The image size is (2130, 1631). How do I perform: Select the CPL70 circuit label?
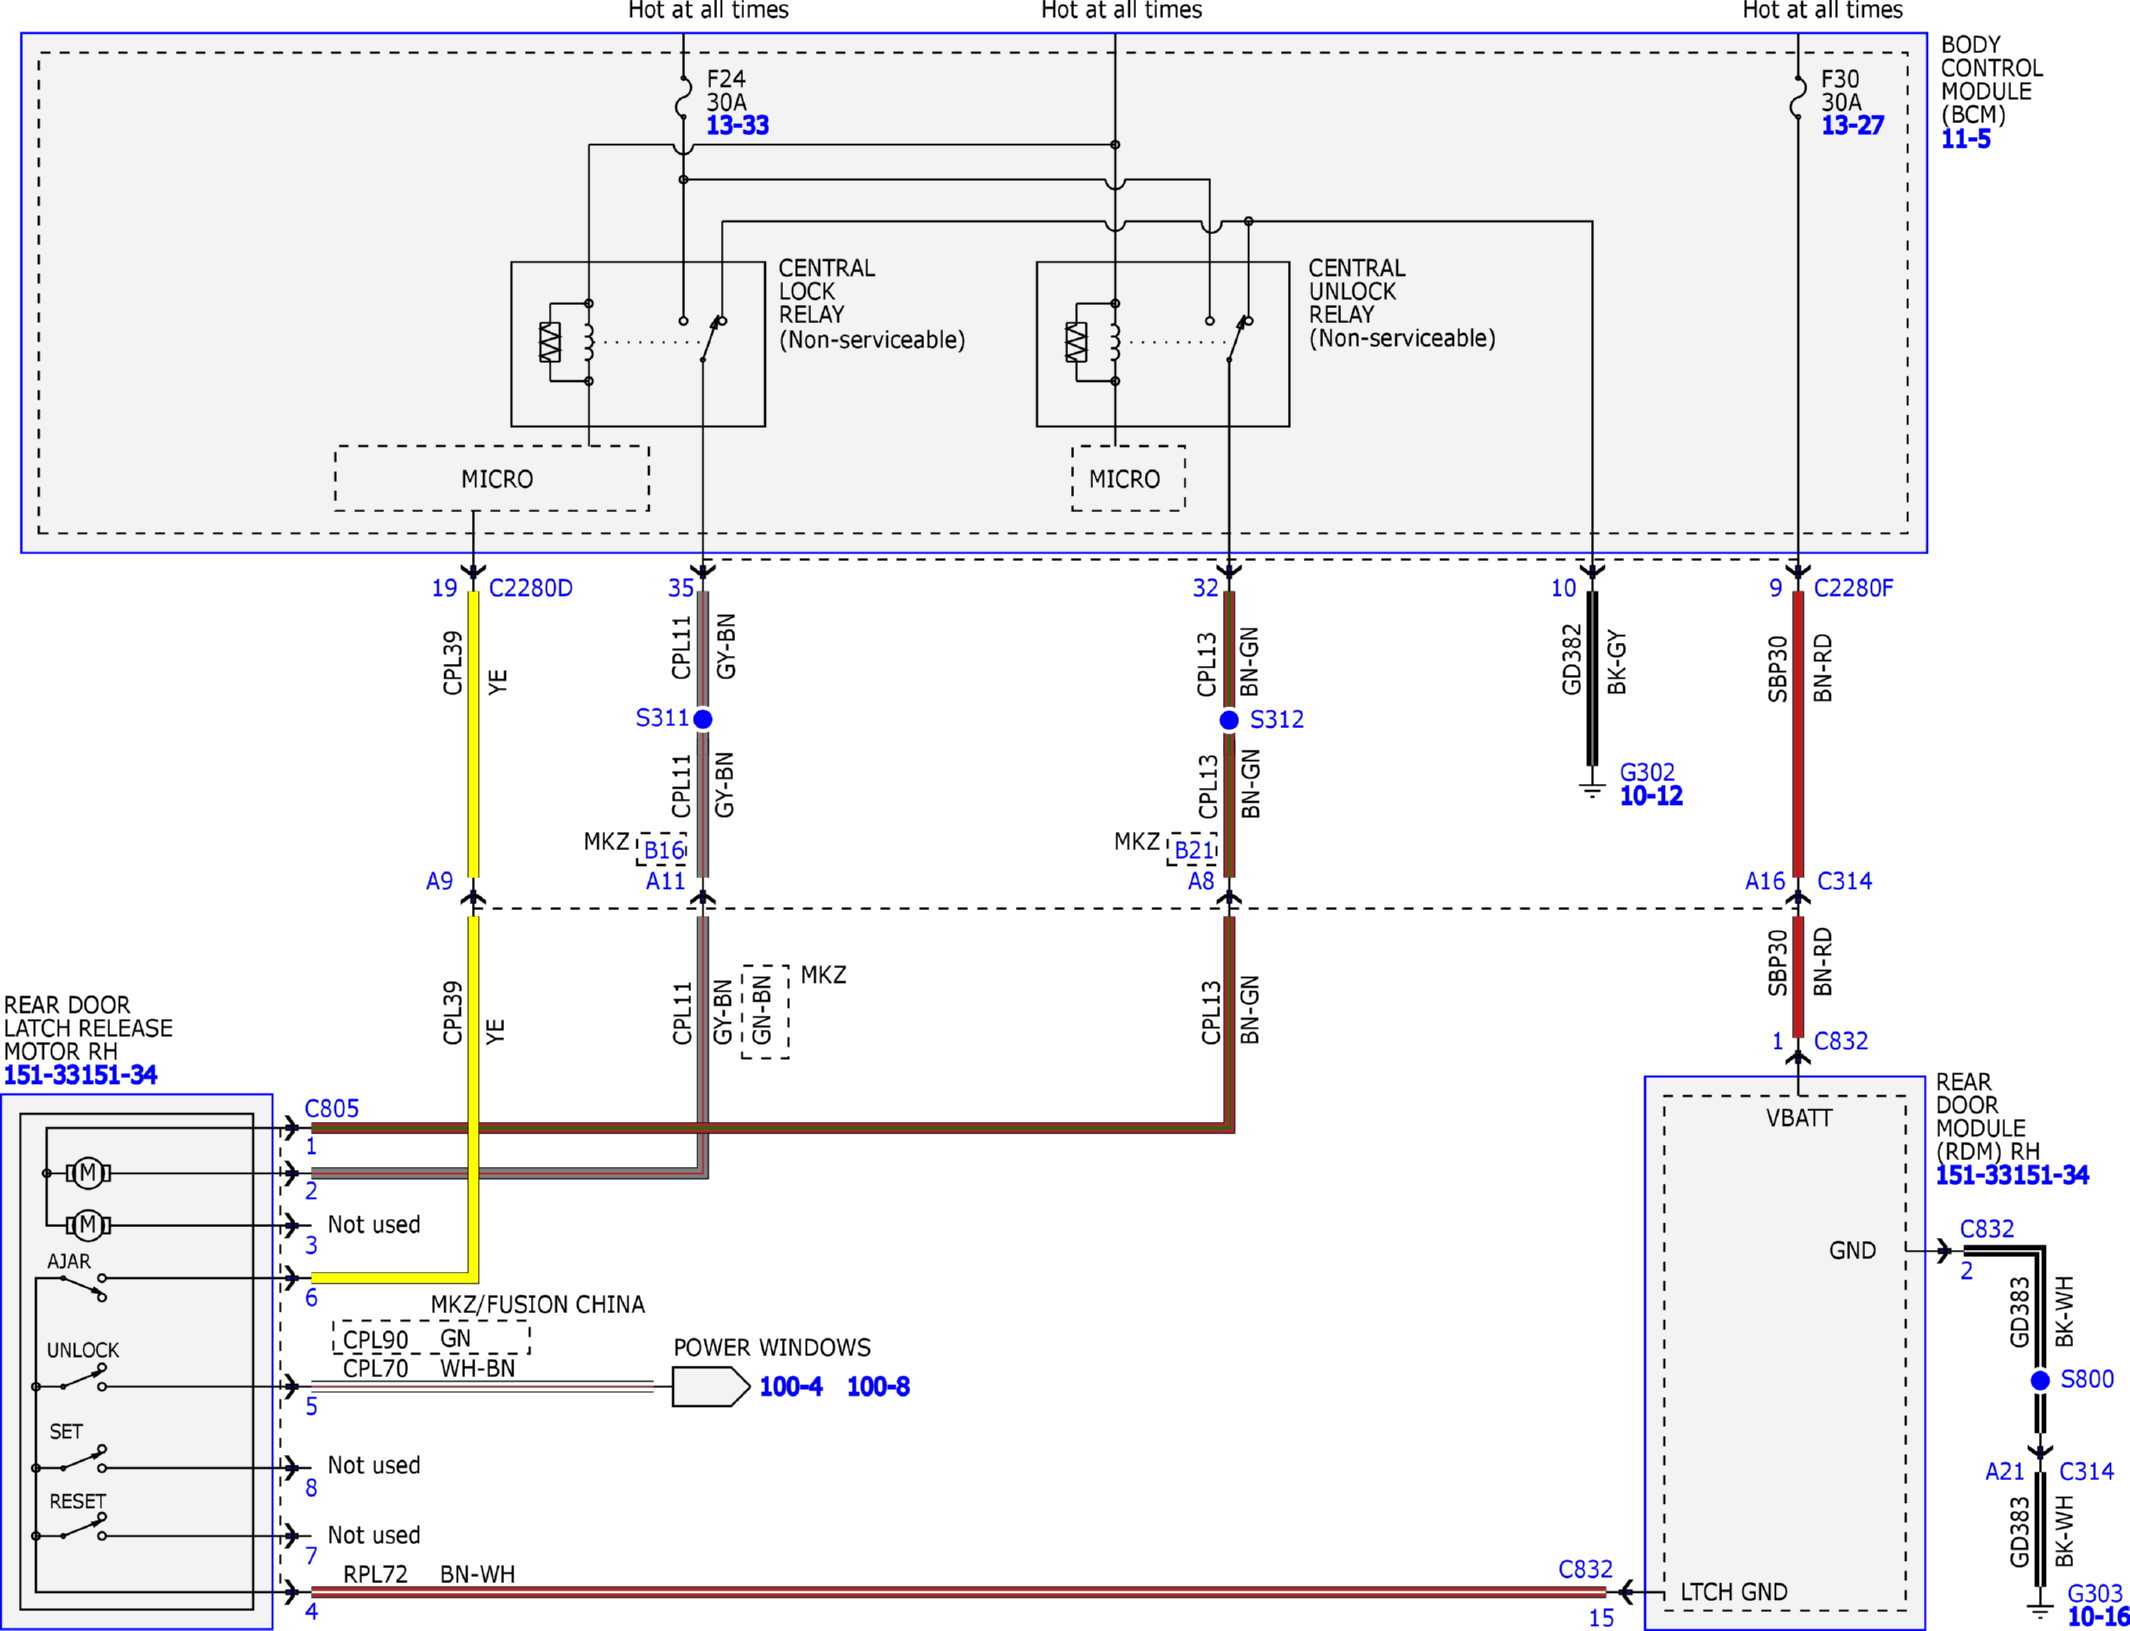tap(375, 1368)
